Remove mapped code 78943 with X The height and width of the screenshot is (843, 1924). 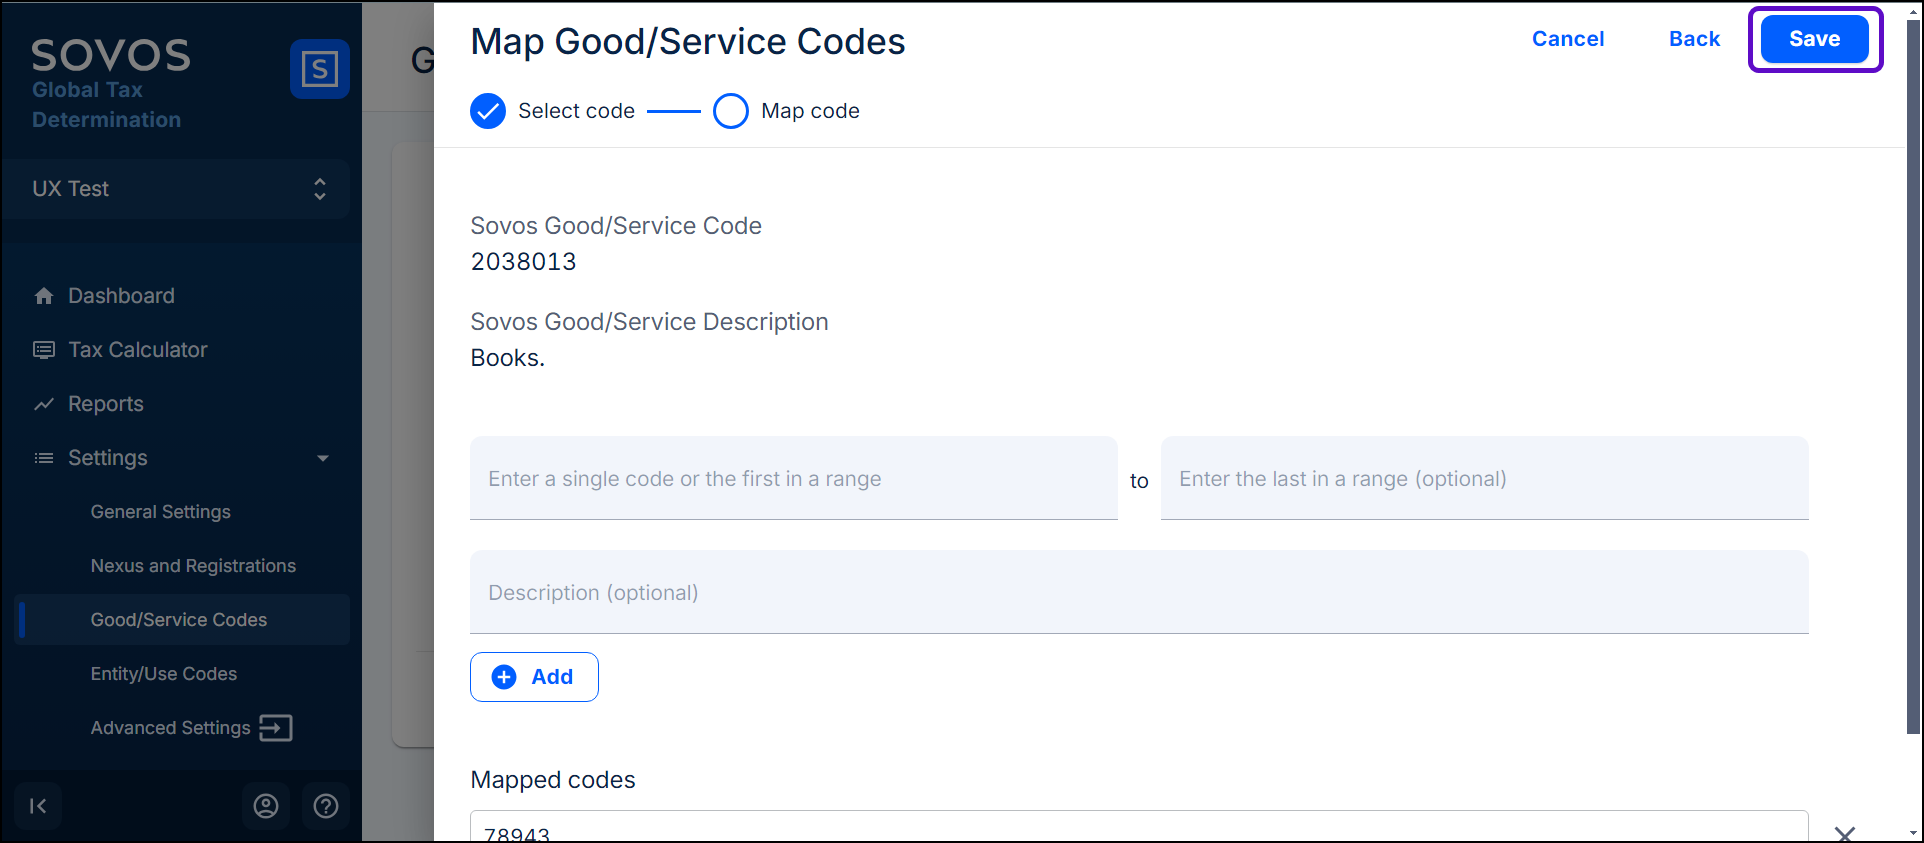coord(1844,833)
